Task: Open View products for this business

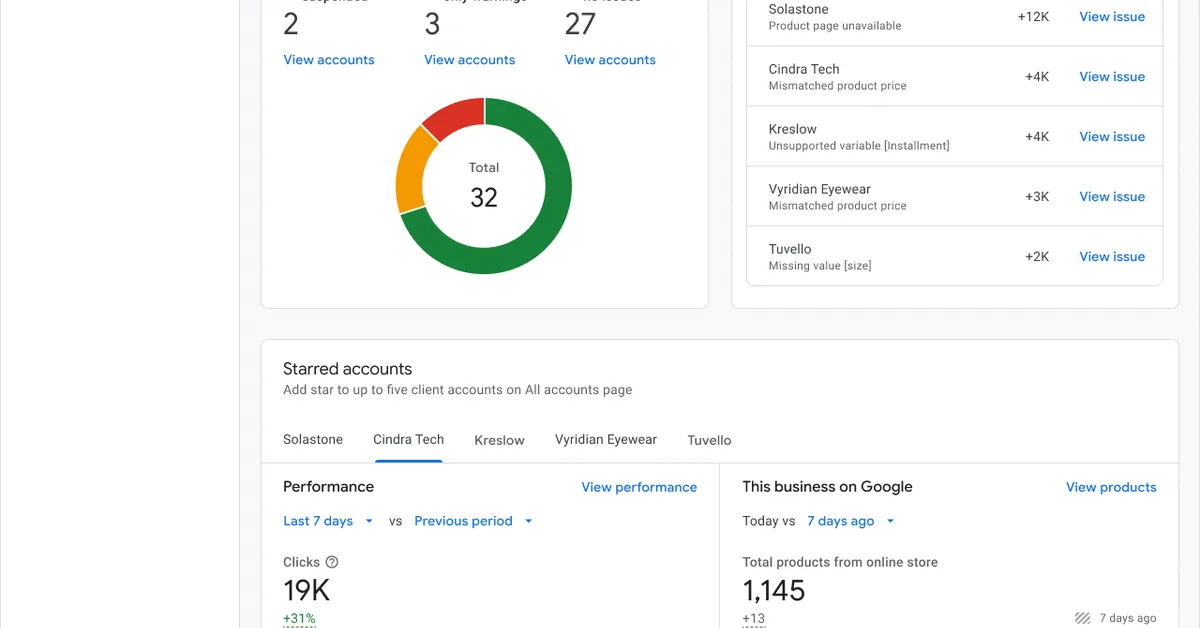Action: point(1111,487)
